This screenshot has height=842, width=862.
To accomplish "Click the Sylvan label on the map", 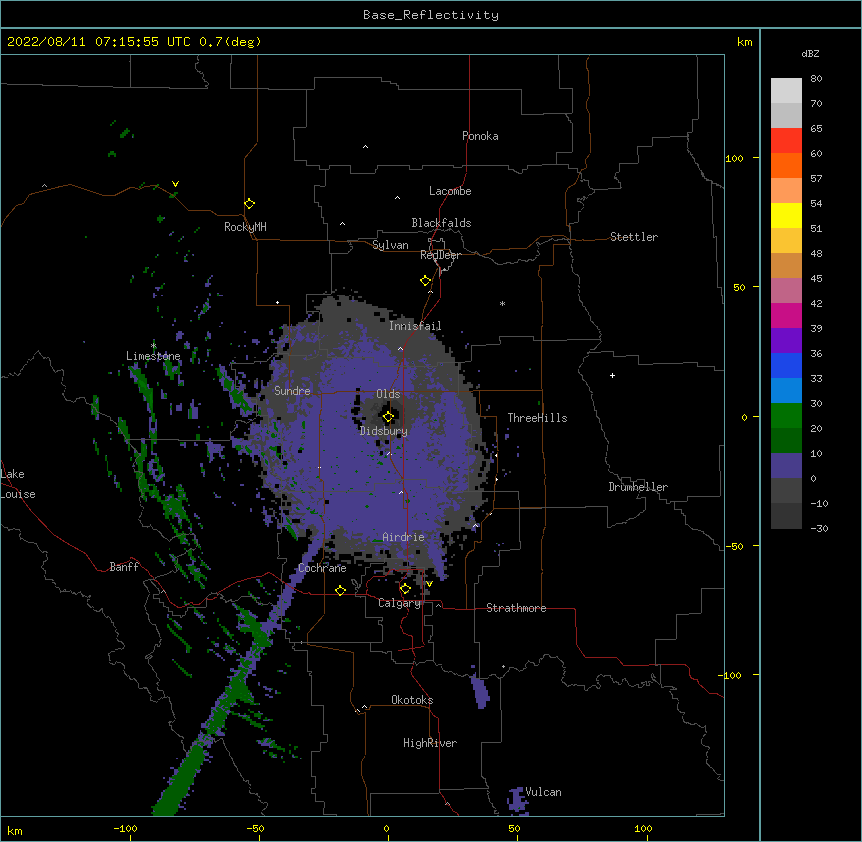I will [x=390, y=245].
